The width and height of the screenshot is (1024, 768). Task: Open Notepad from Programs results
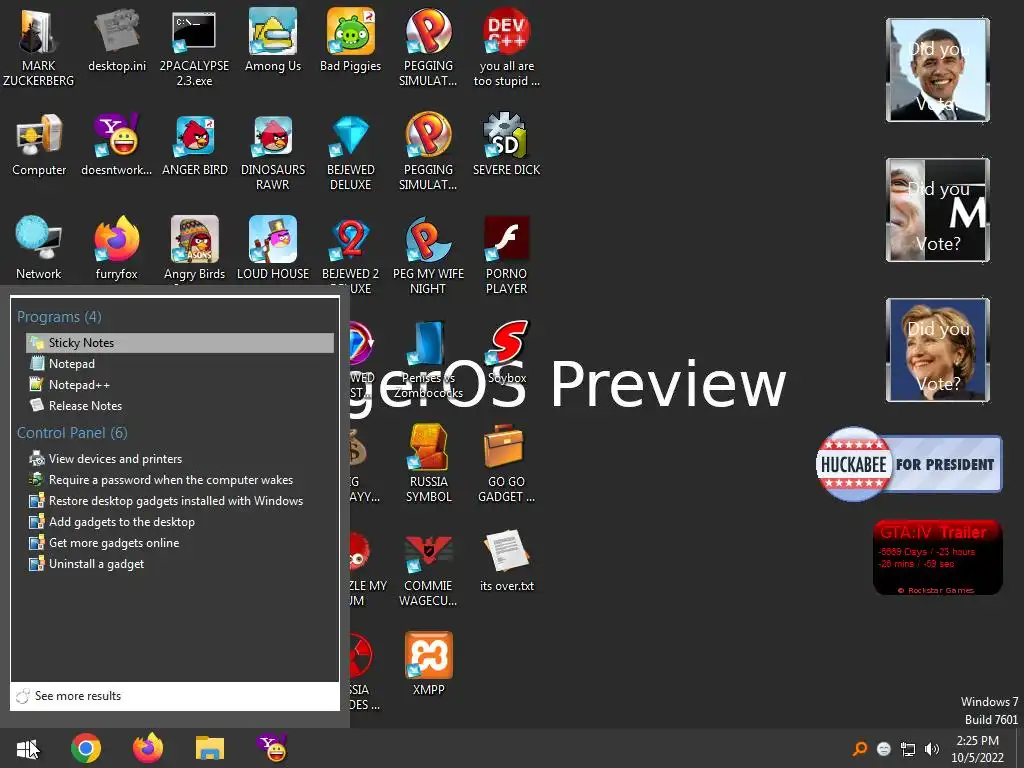(x=180, y=364)
